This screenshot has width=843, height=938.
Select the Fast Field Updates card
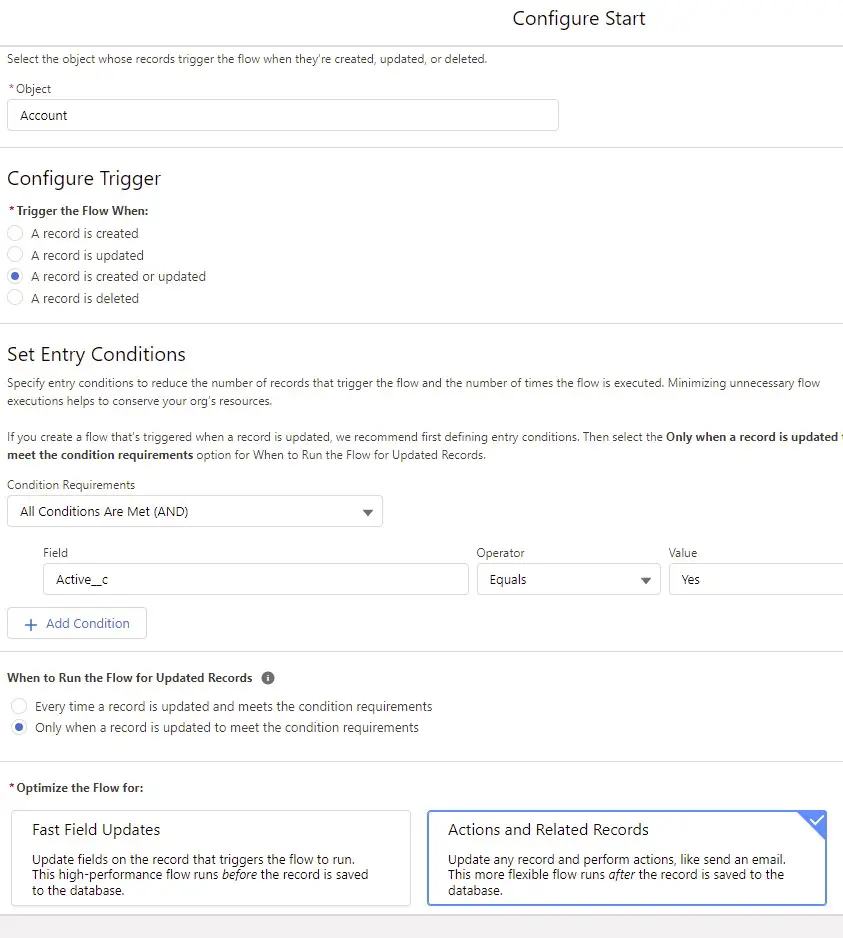211,858
